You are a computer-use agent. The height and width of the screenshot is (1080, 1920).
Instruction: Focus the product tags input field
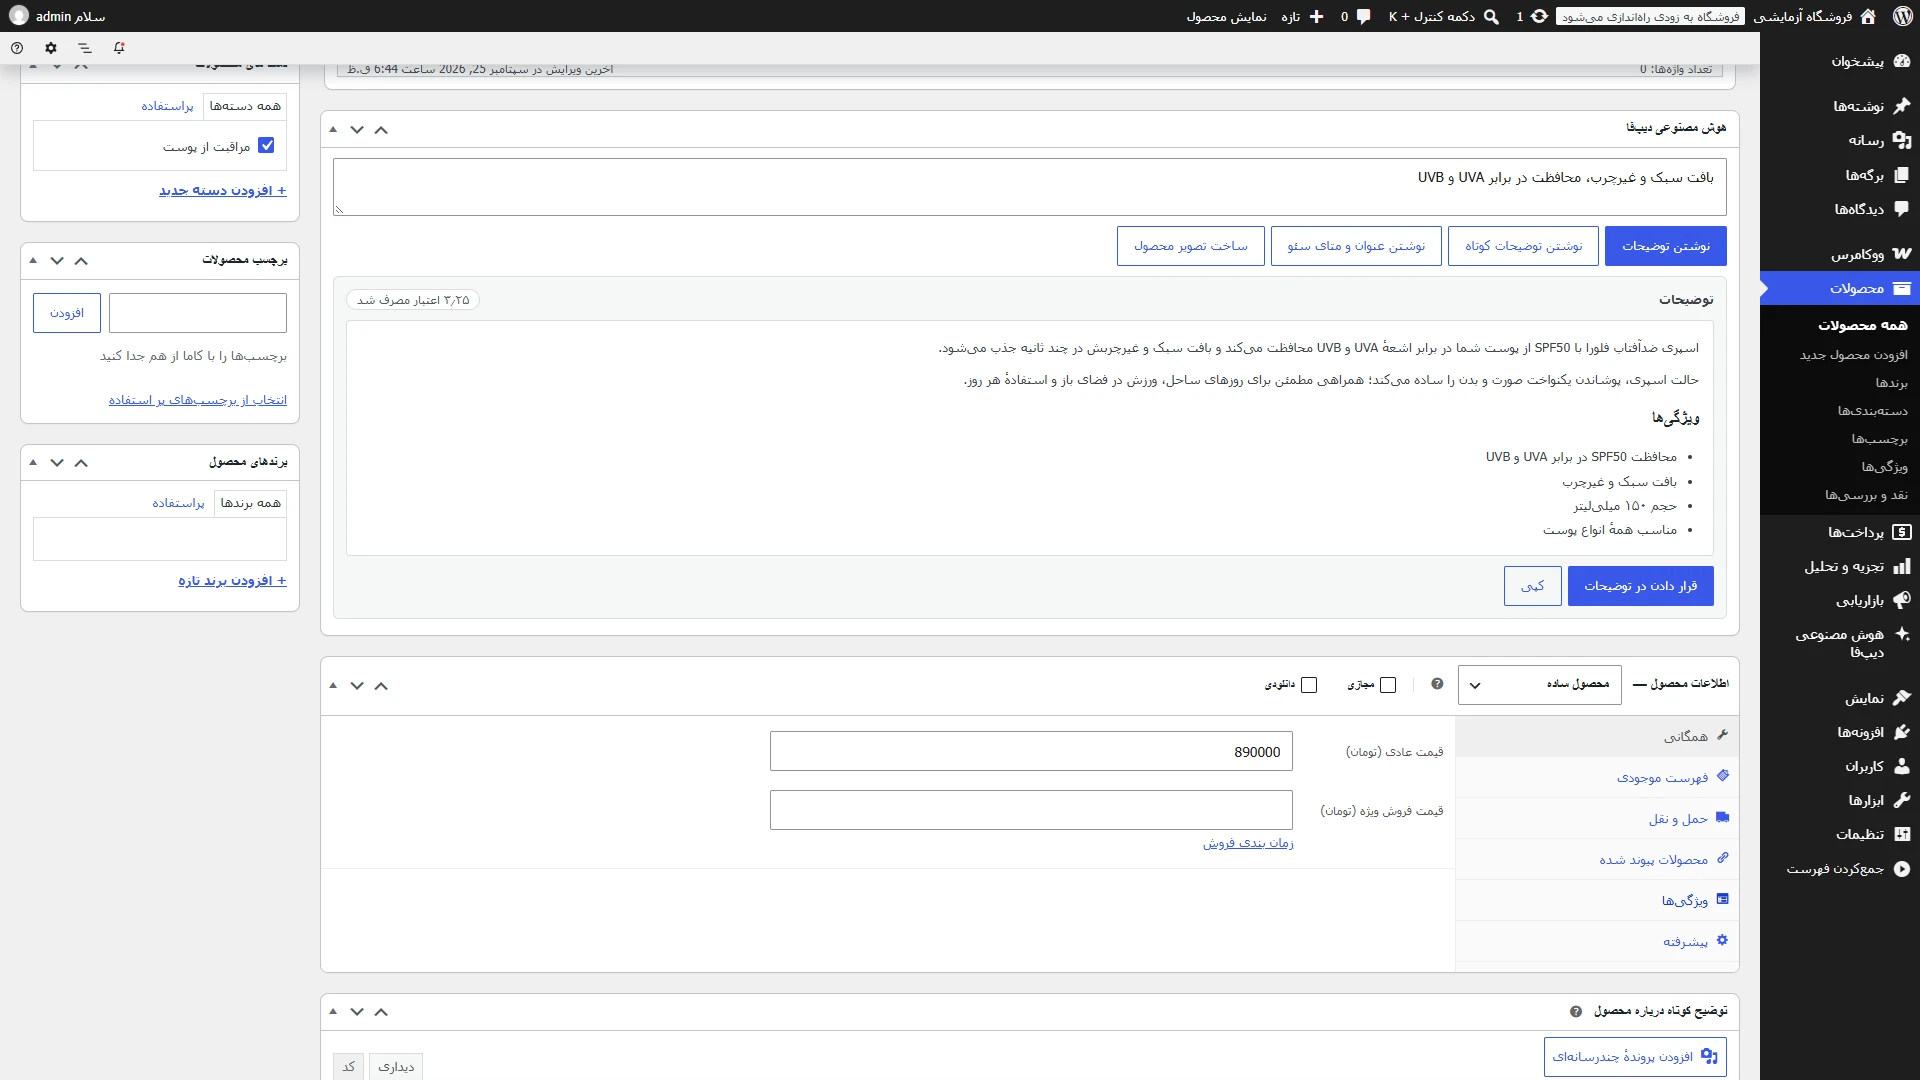point(198,313)
